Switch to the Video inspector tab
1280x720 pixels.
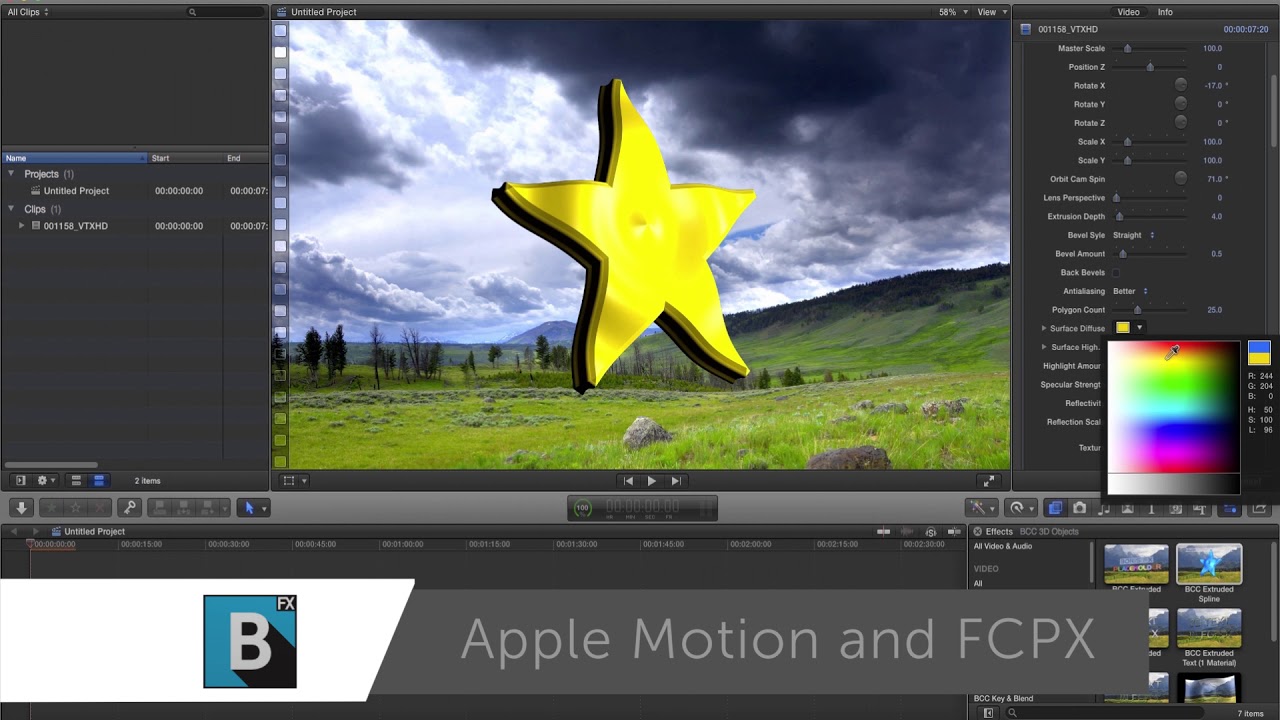click(1128, 12)
